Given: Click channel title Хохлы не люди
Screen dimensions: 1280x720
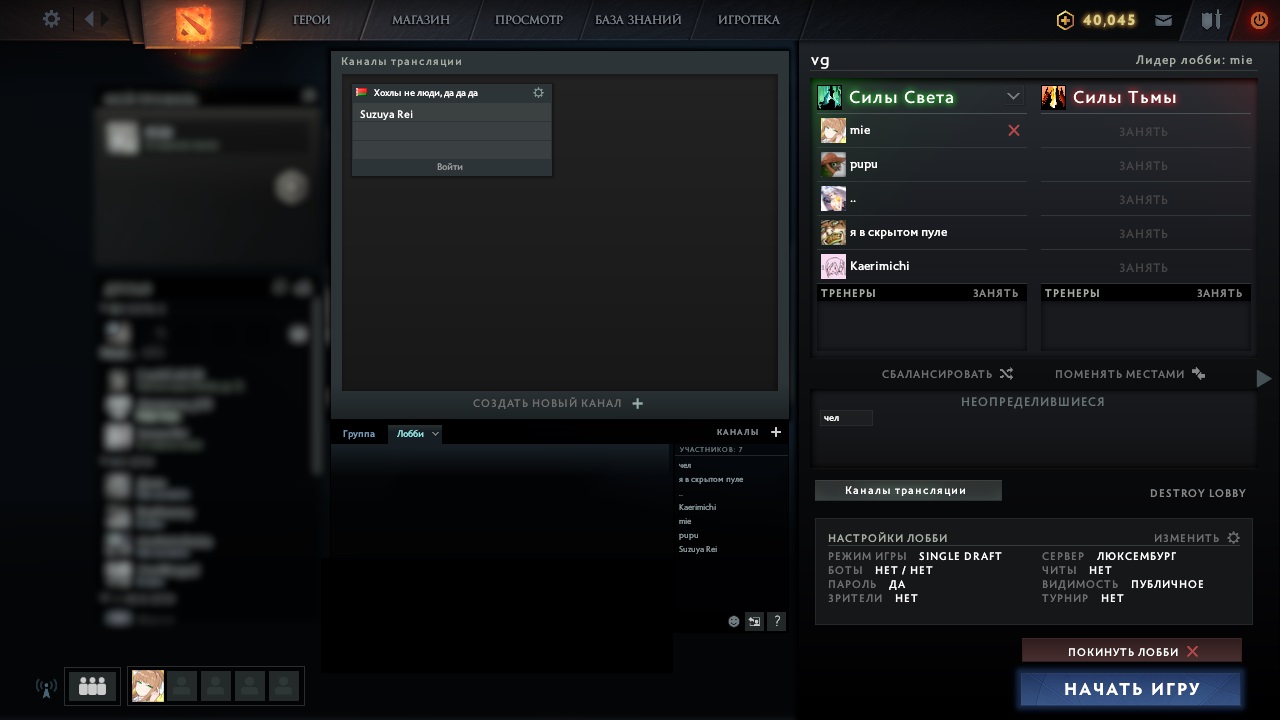Looking at the screenshot, I should point(426,93).
